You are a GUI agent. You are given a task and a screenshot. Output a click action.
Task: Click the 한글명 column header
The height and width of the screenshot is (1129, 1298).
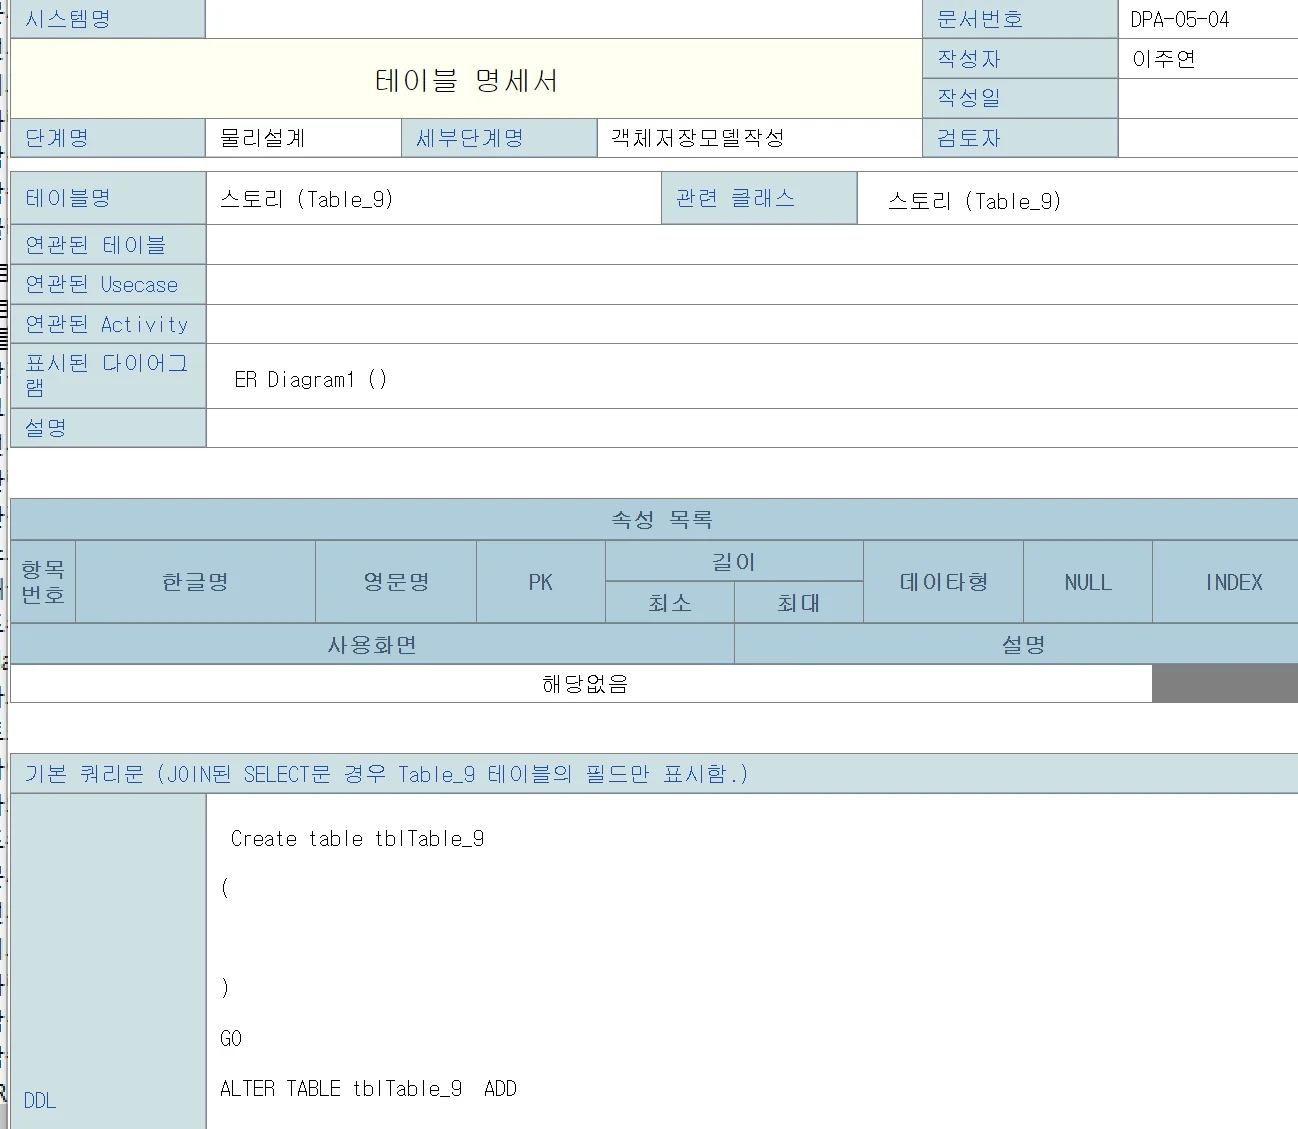196,582
